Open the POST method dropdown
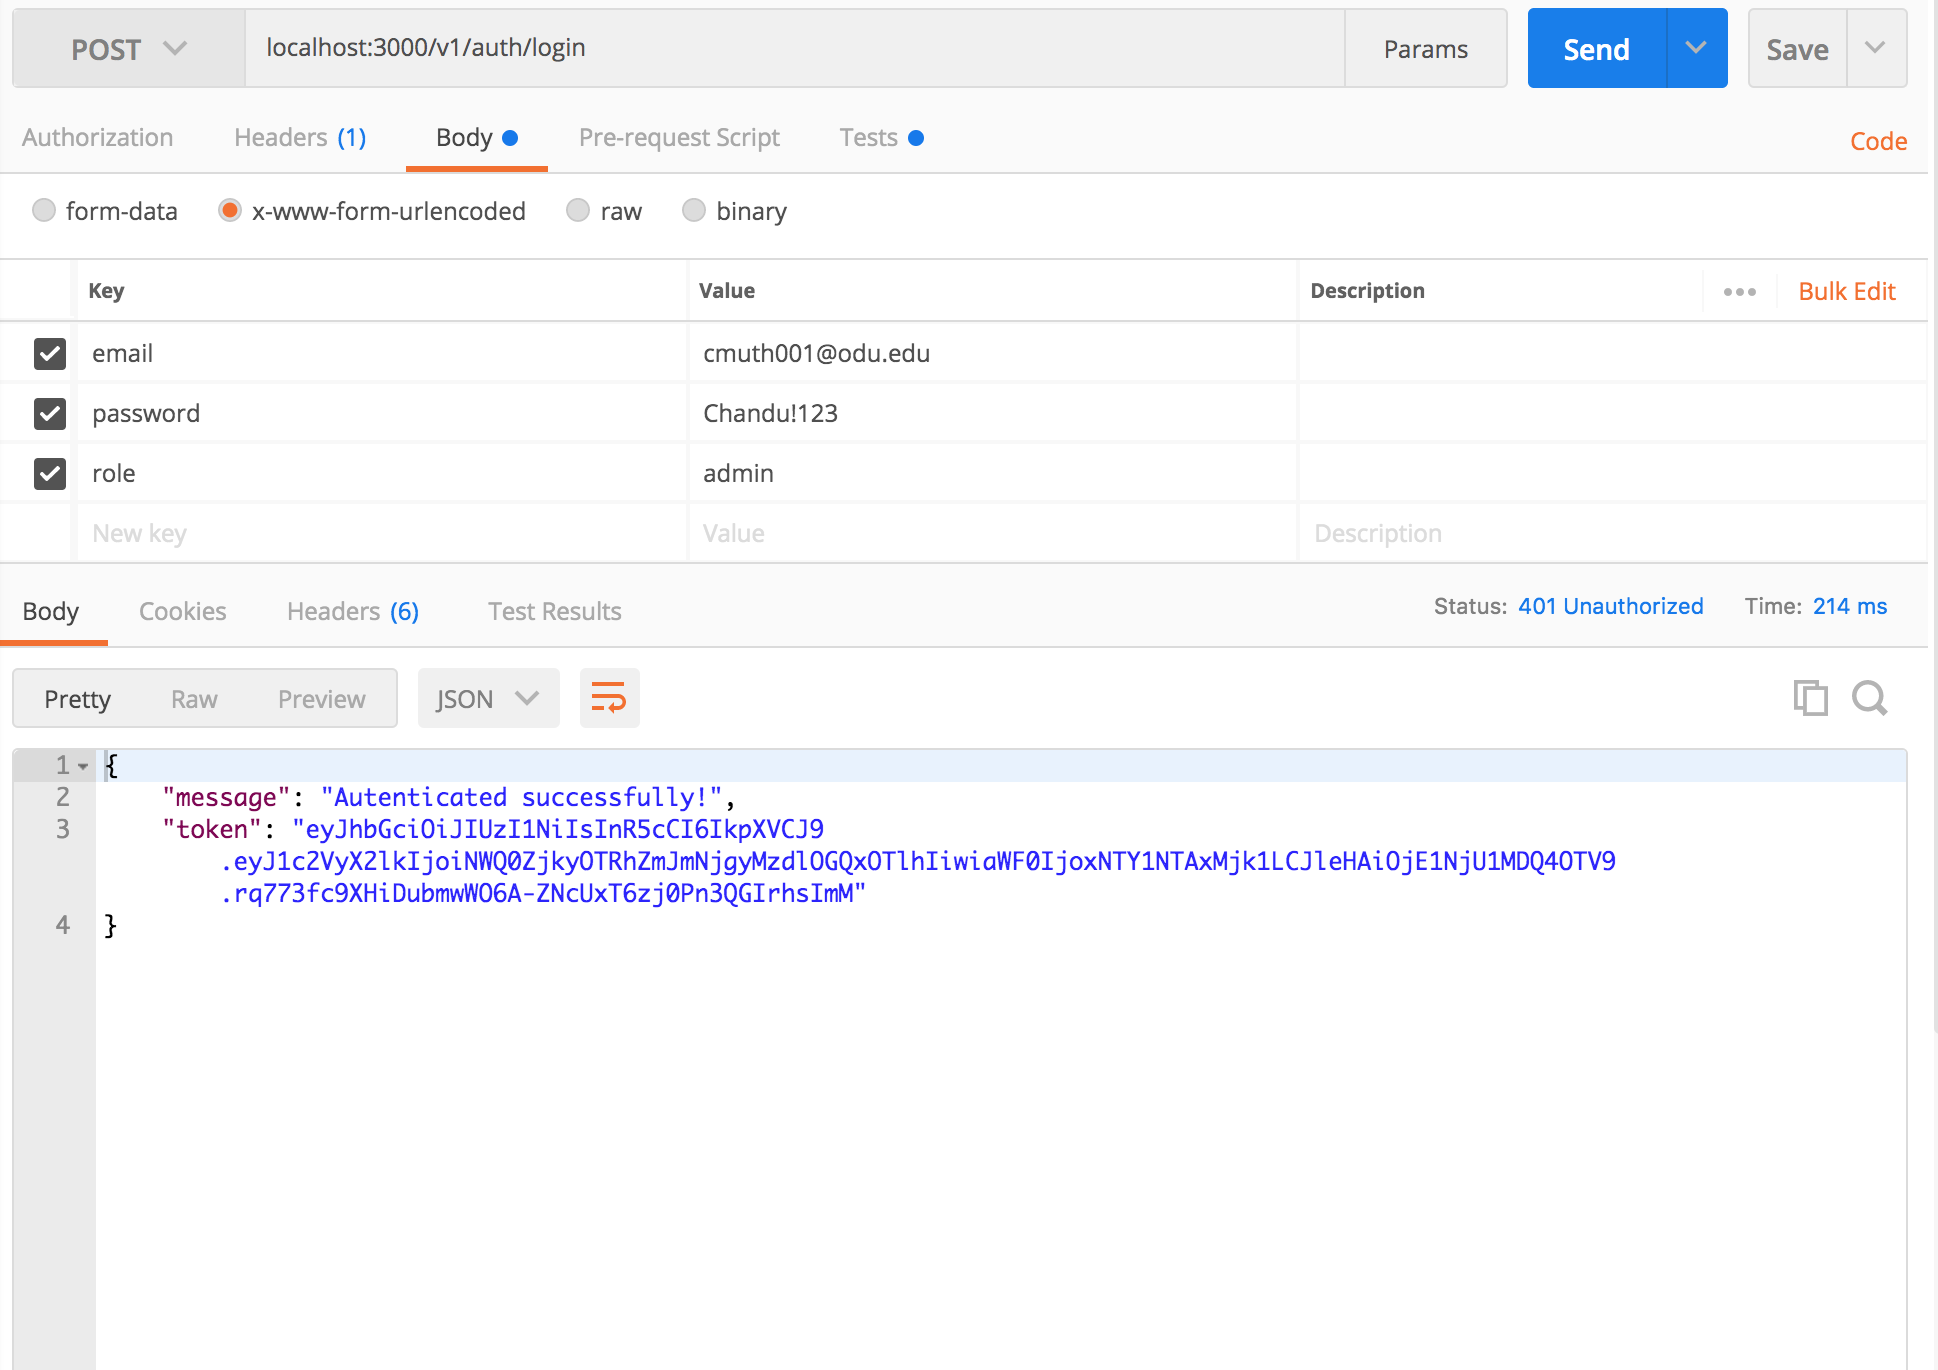 [x=128, y=49]
